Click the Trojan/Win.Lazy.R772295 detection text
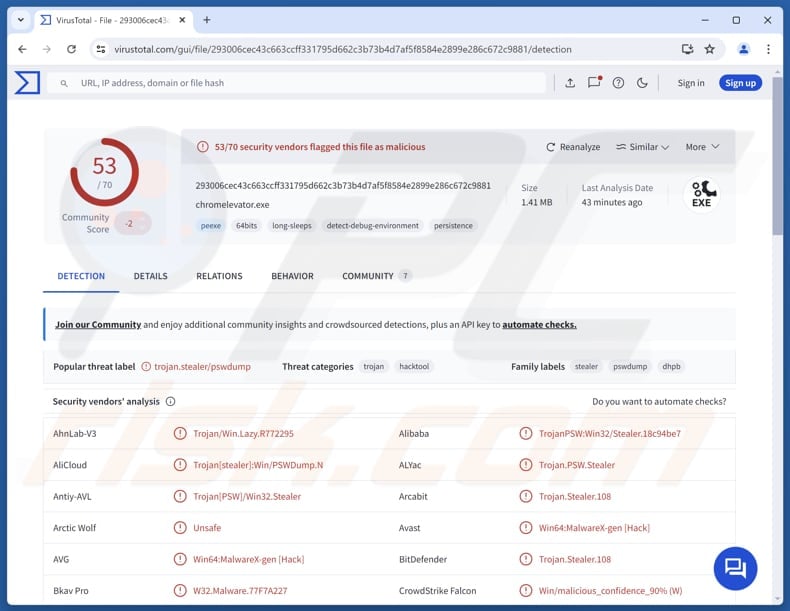Viewport: 790px width, 611px height. coord(243,433)
